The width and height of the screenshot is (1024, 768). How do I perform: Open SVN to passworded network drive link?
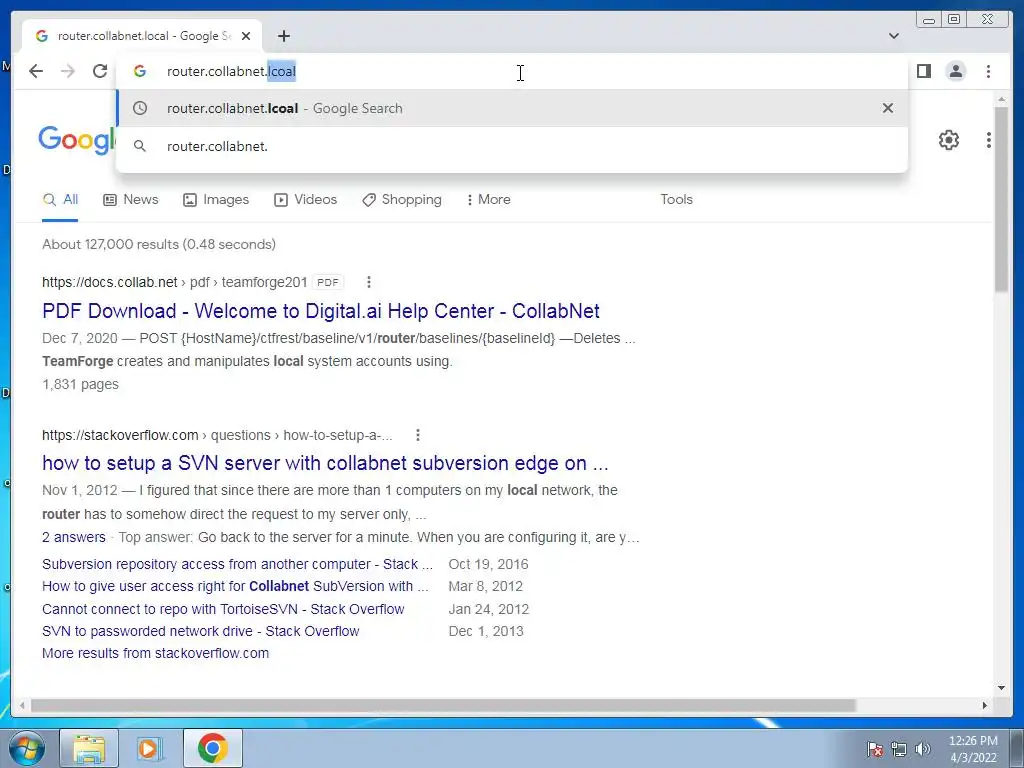200,632
